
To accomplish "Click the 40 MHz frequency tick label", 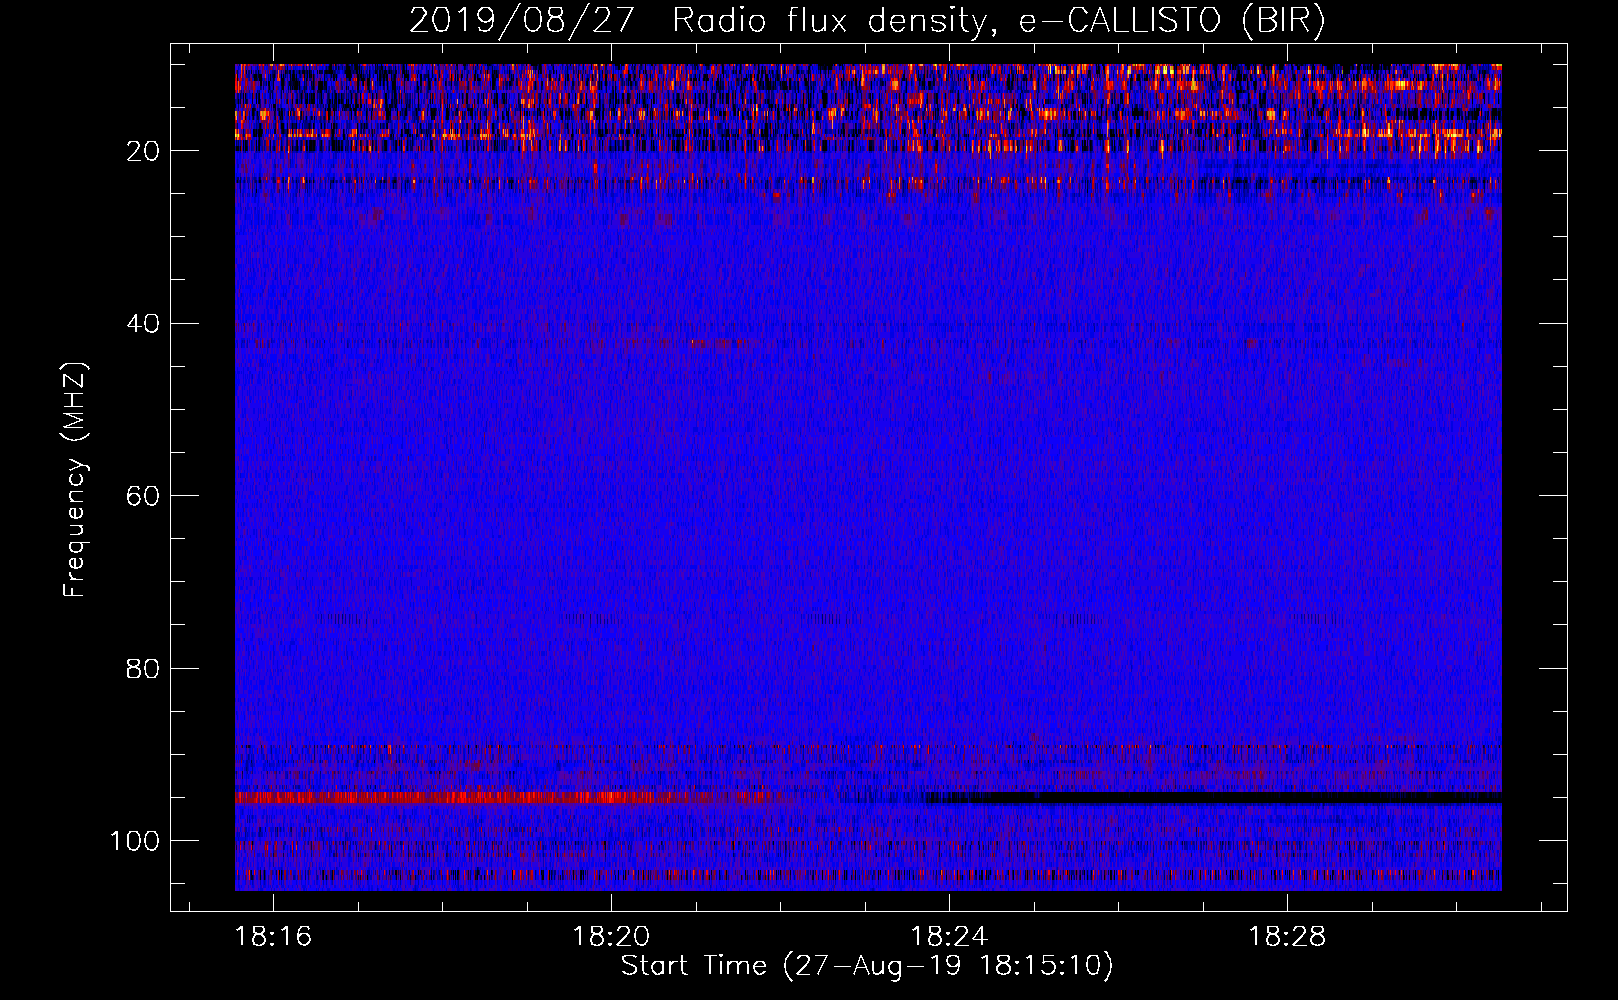I will click(143, 323).
